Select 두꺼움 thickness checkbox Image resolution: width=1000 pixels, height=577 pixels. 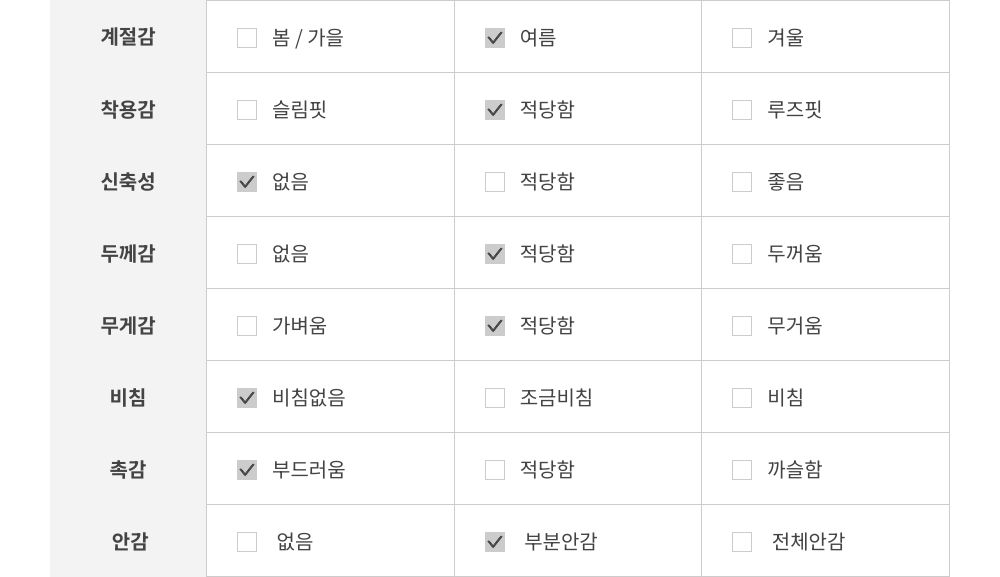(742, 254)
